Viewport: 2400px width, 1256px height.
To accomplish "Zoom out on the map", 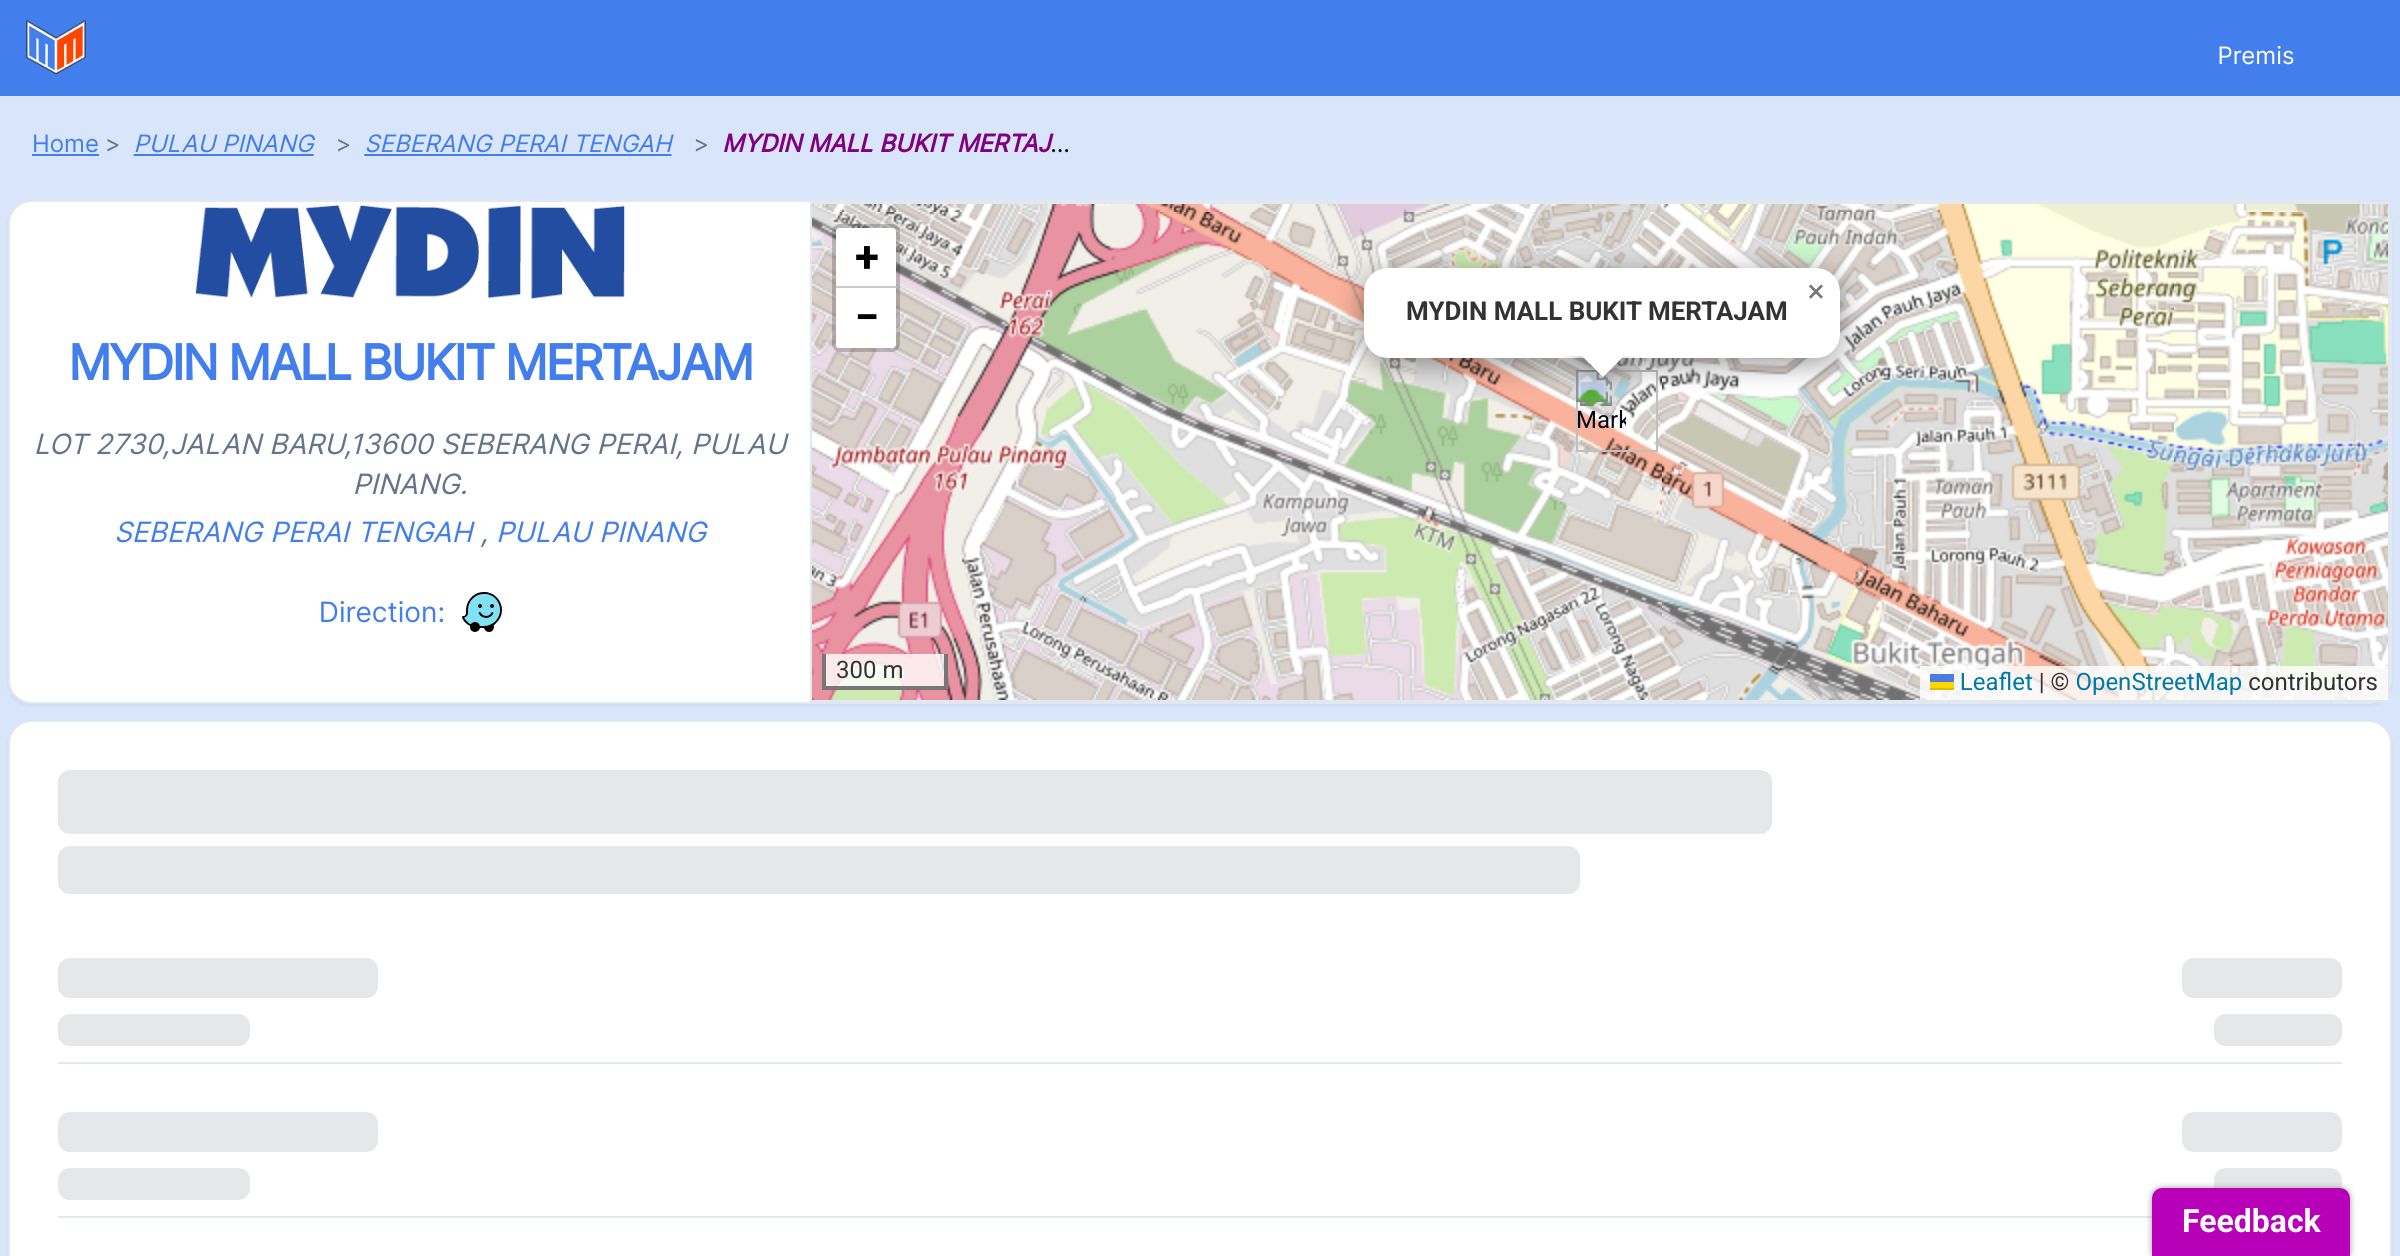I will (866, 317).
